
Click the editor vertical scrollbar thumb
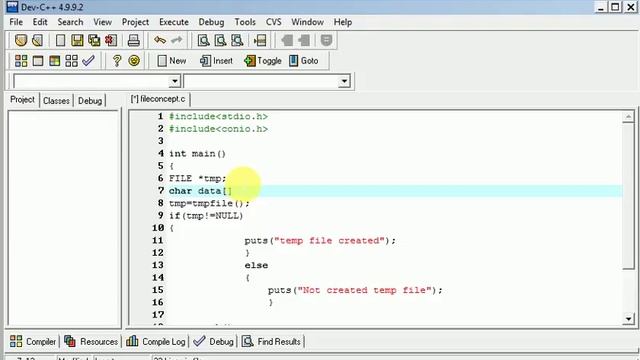coord(628,196)
